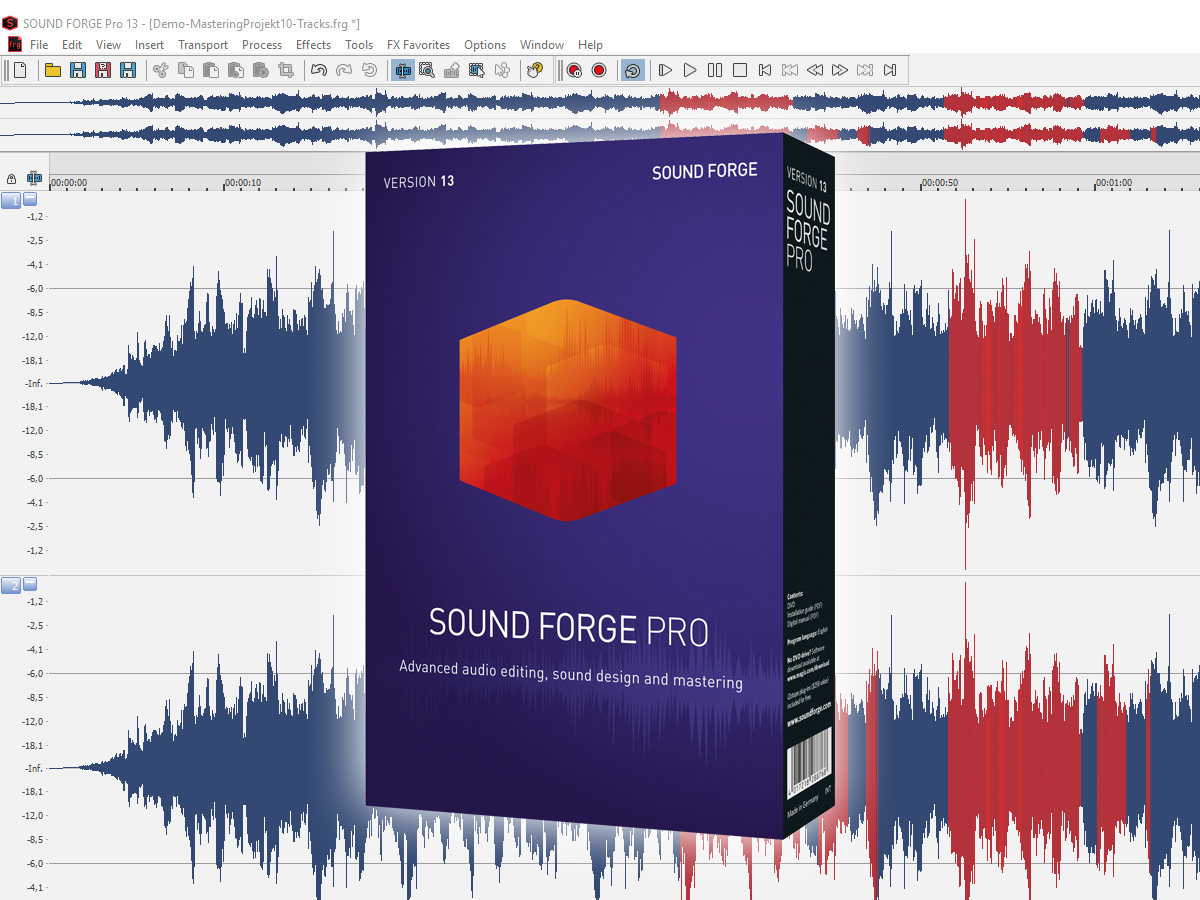
Task: Click the Crop/Trim icon
Action: click(x=286, y=70)
